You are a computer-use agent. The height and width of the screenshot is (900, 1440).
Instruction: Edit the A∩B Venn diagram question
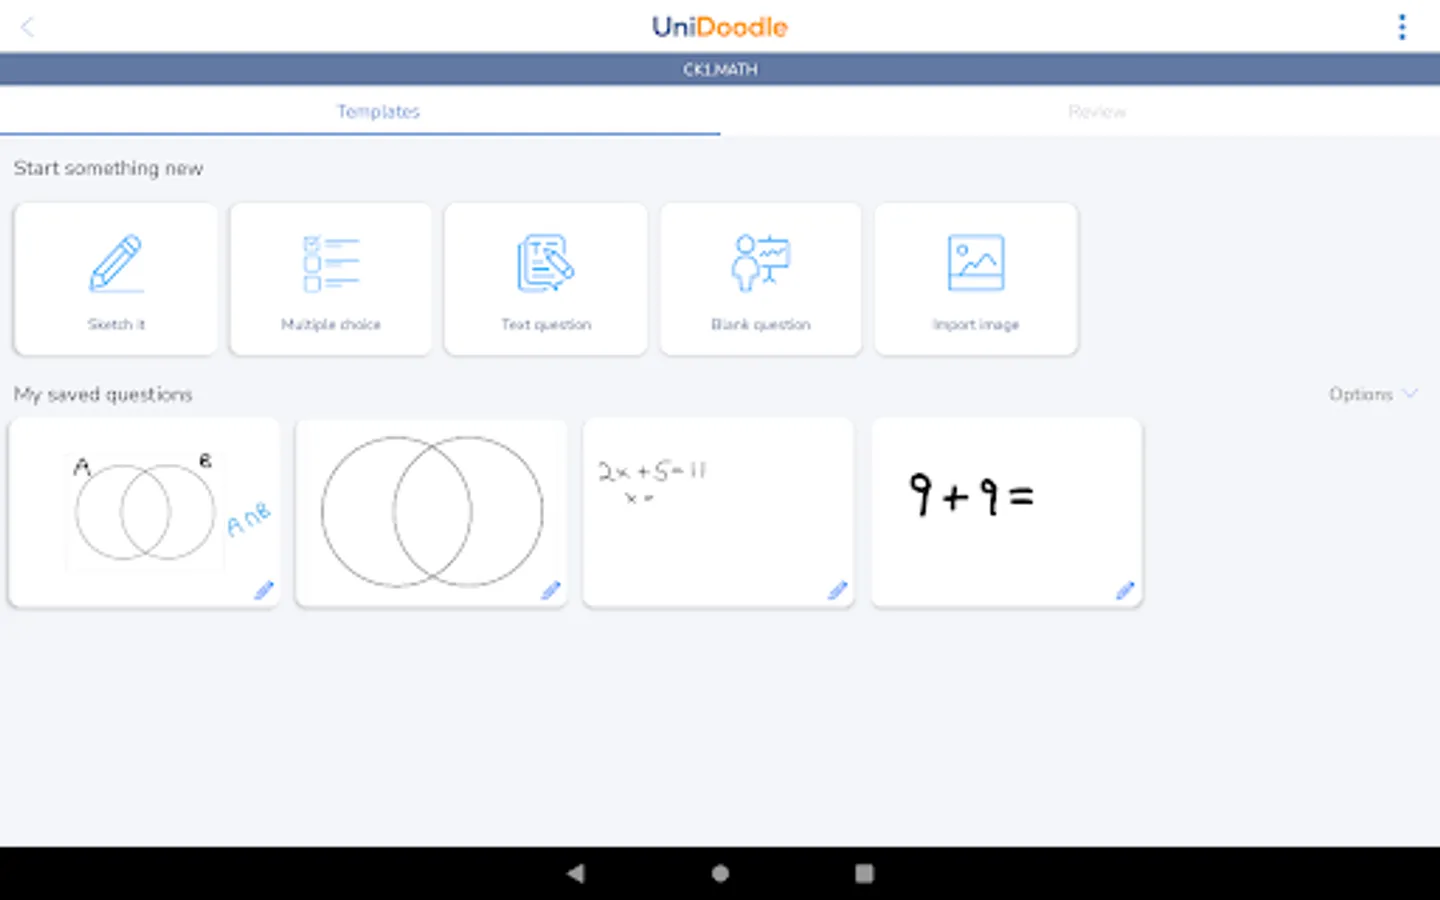pyautogui.click(x=264, y=590)
